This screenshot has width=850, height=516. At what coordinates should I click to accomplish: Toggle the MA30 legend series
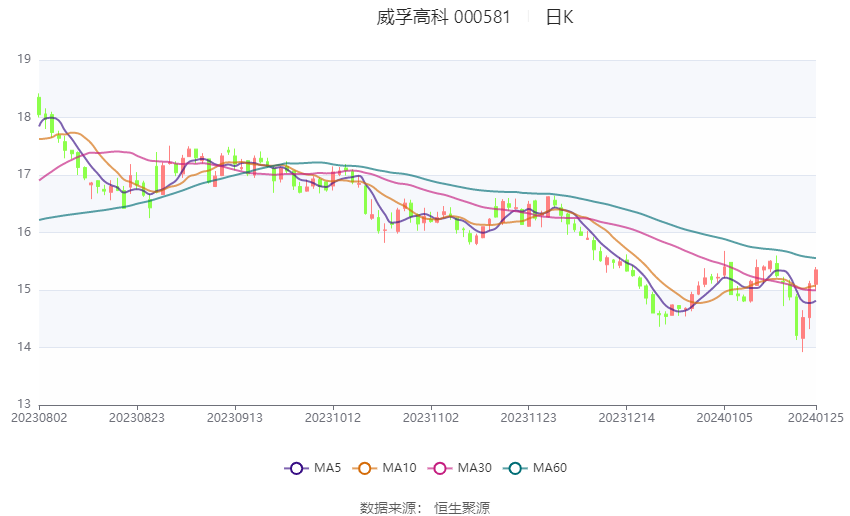[x=460, y=468]
